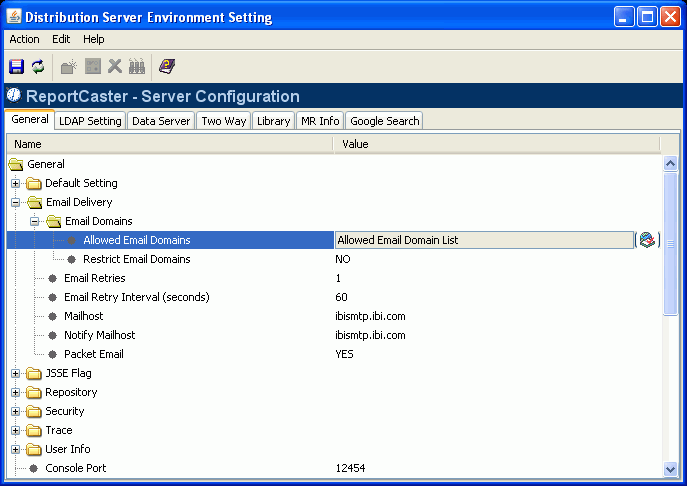Click the Help book toolbar icon

(167, 67)
